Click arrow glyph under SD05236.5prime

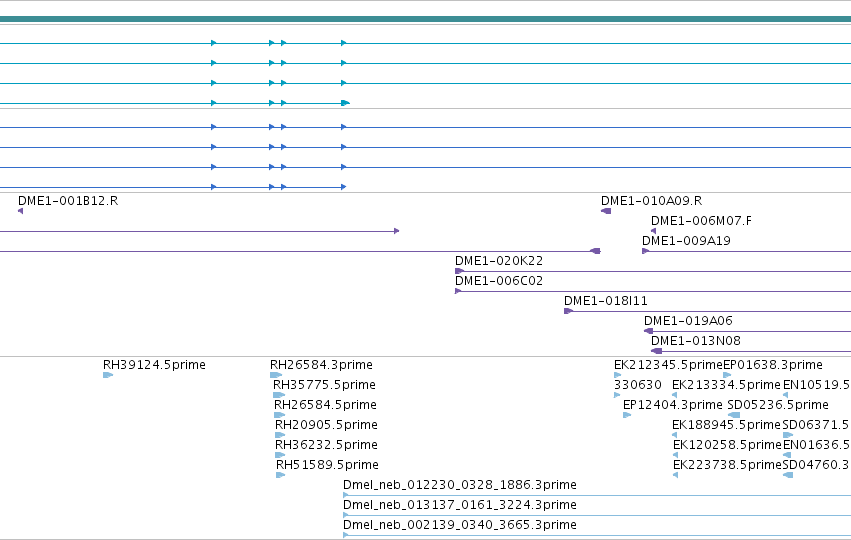733,415
